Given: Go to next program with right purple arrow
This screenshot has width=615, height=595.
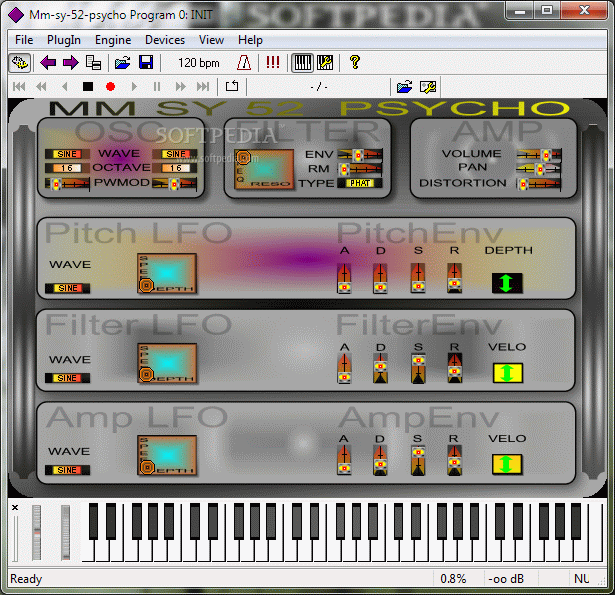Looking at the screenshot, I should (x=71, y=63).
